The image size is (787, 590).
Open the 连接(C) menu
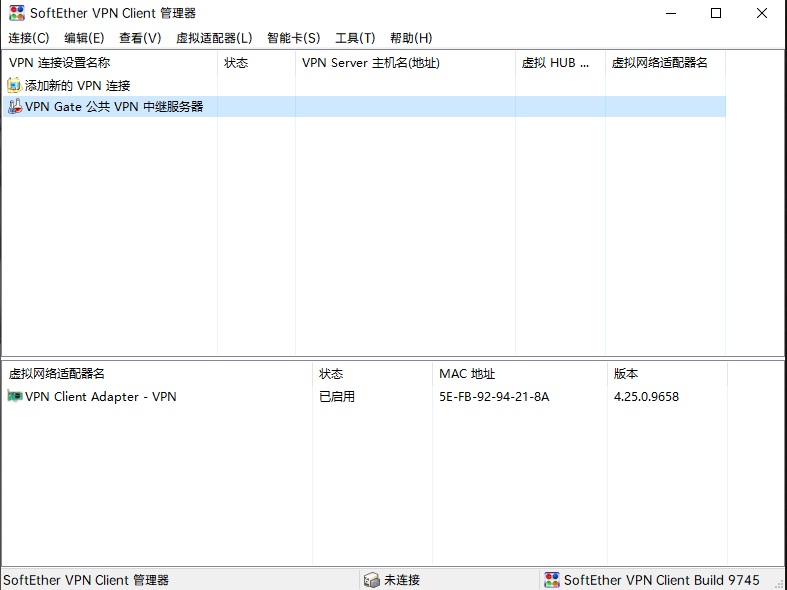(29, 38)
